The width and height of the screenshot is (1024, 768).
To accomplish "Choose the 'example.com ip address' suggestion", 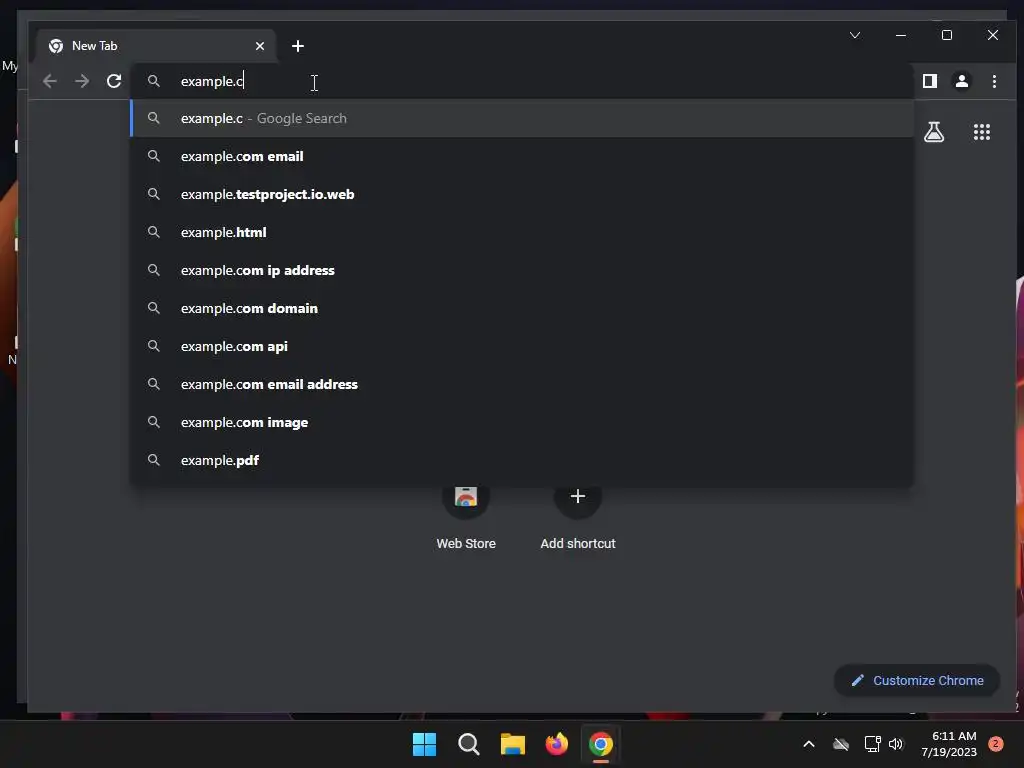I will pos(522,270).
